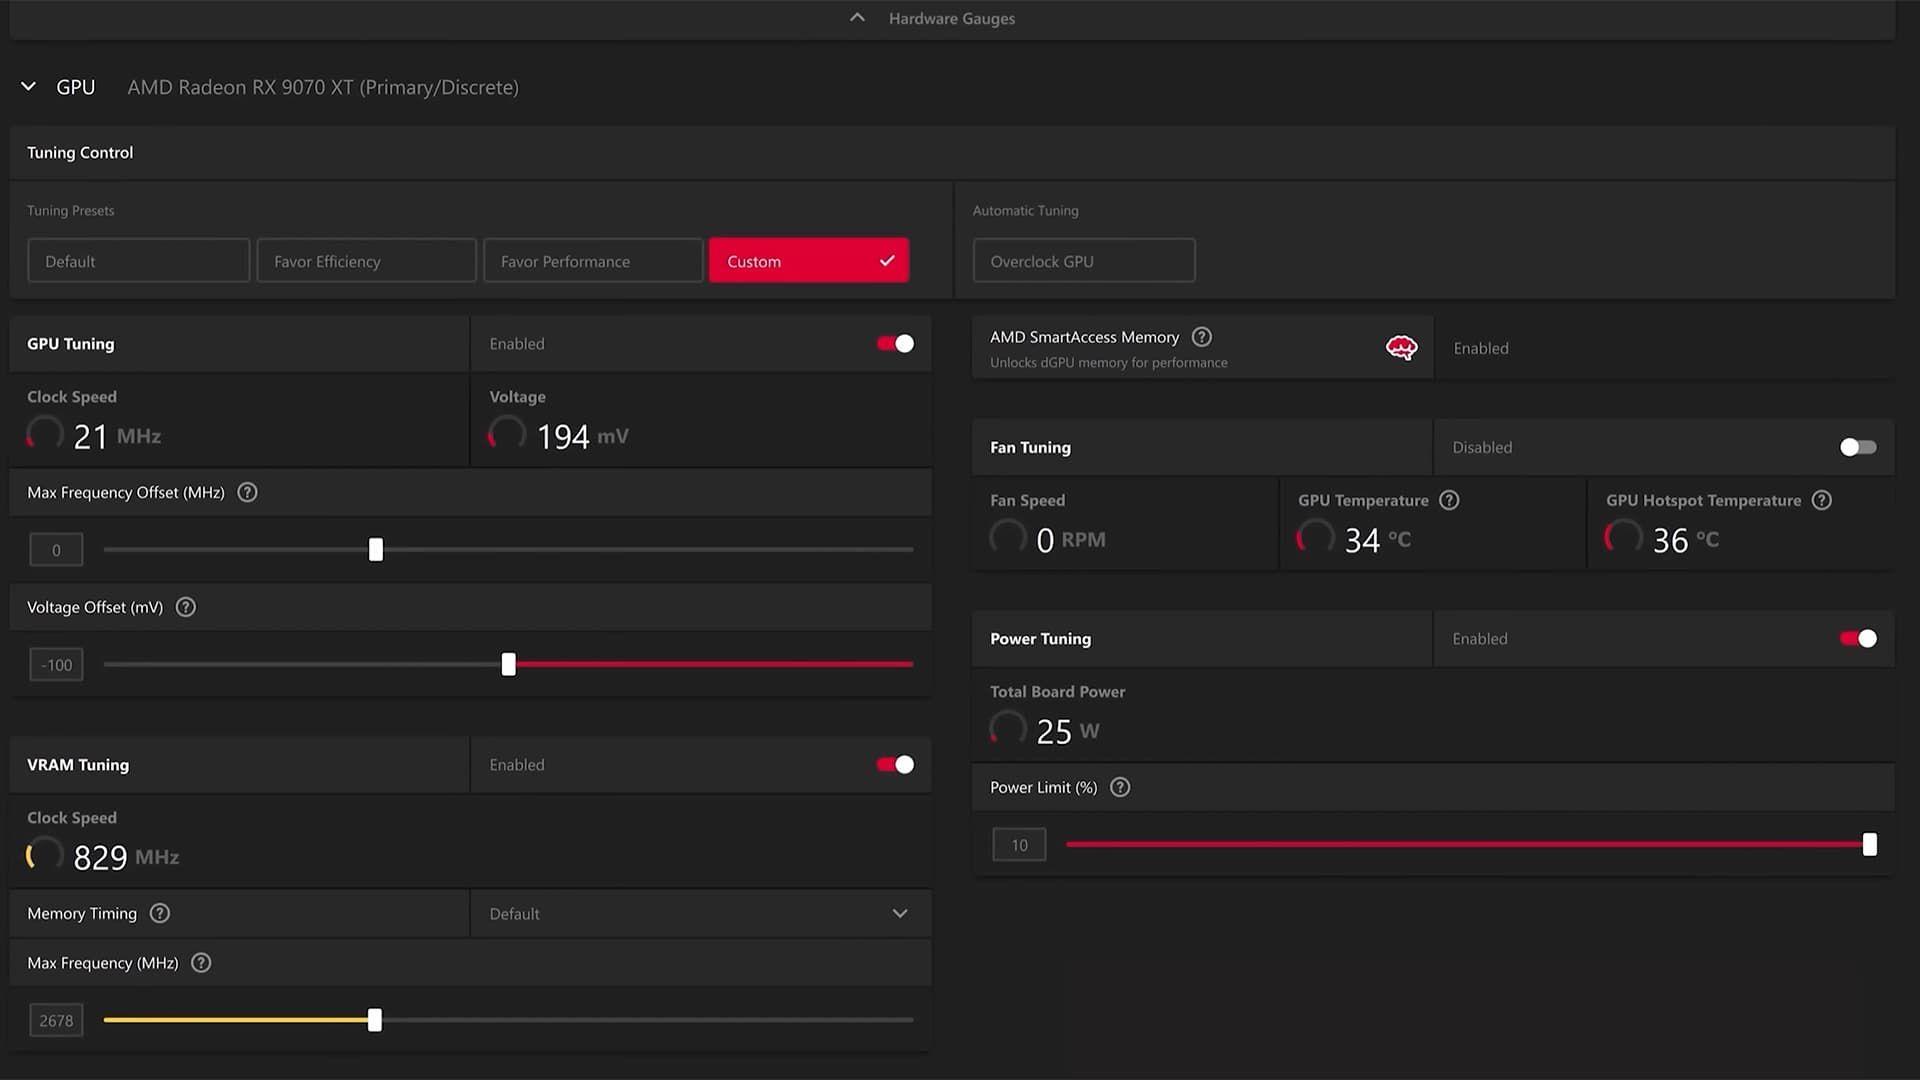Click the VRAM Max Frequency value field

tap(56, 1021)
